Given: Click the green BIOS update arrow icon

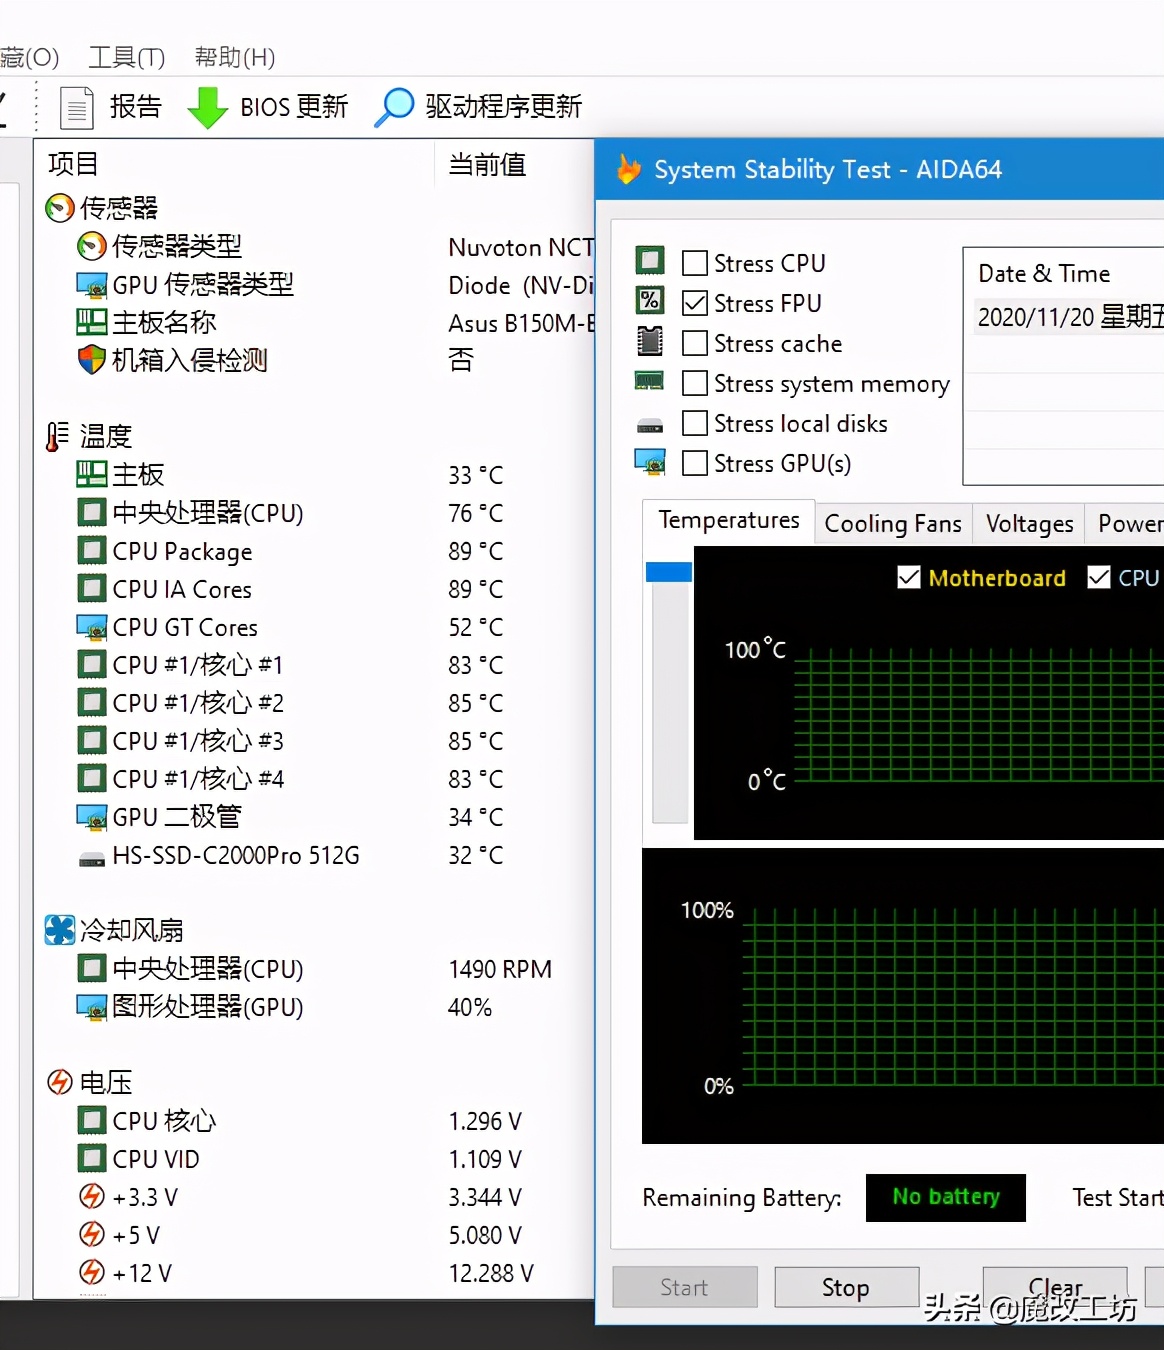Looking at the screenshot, I should coord(207,107).
